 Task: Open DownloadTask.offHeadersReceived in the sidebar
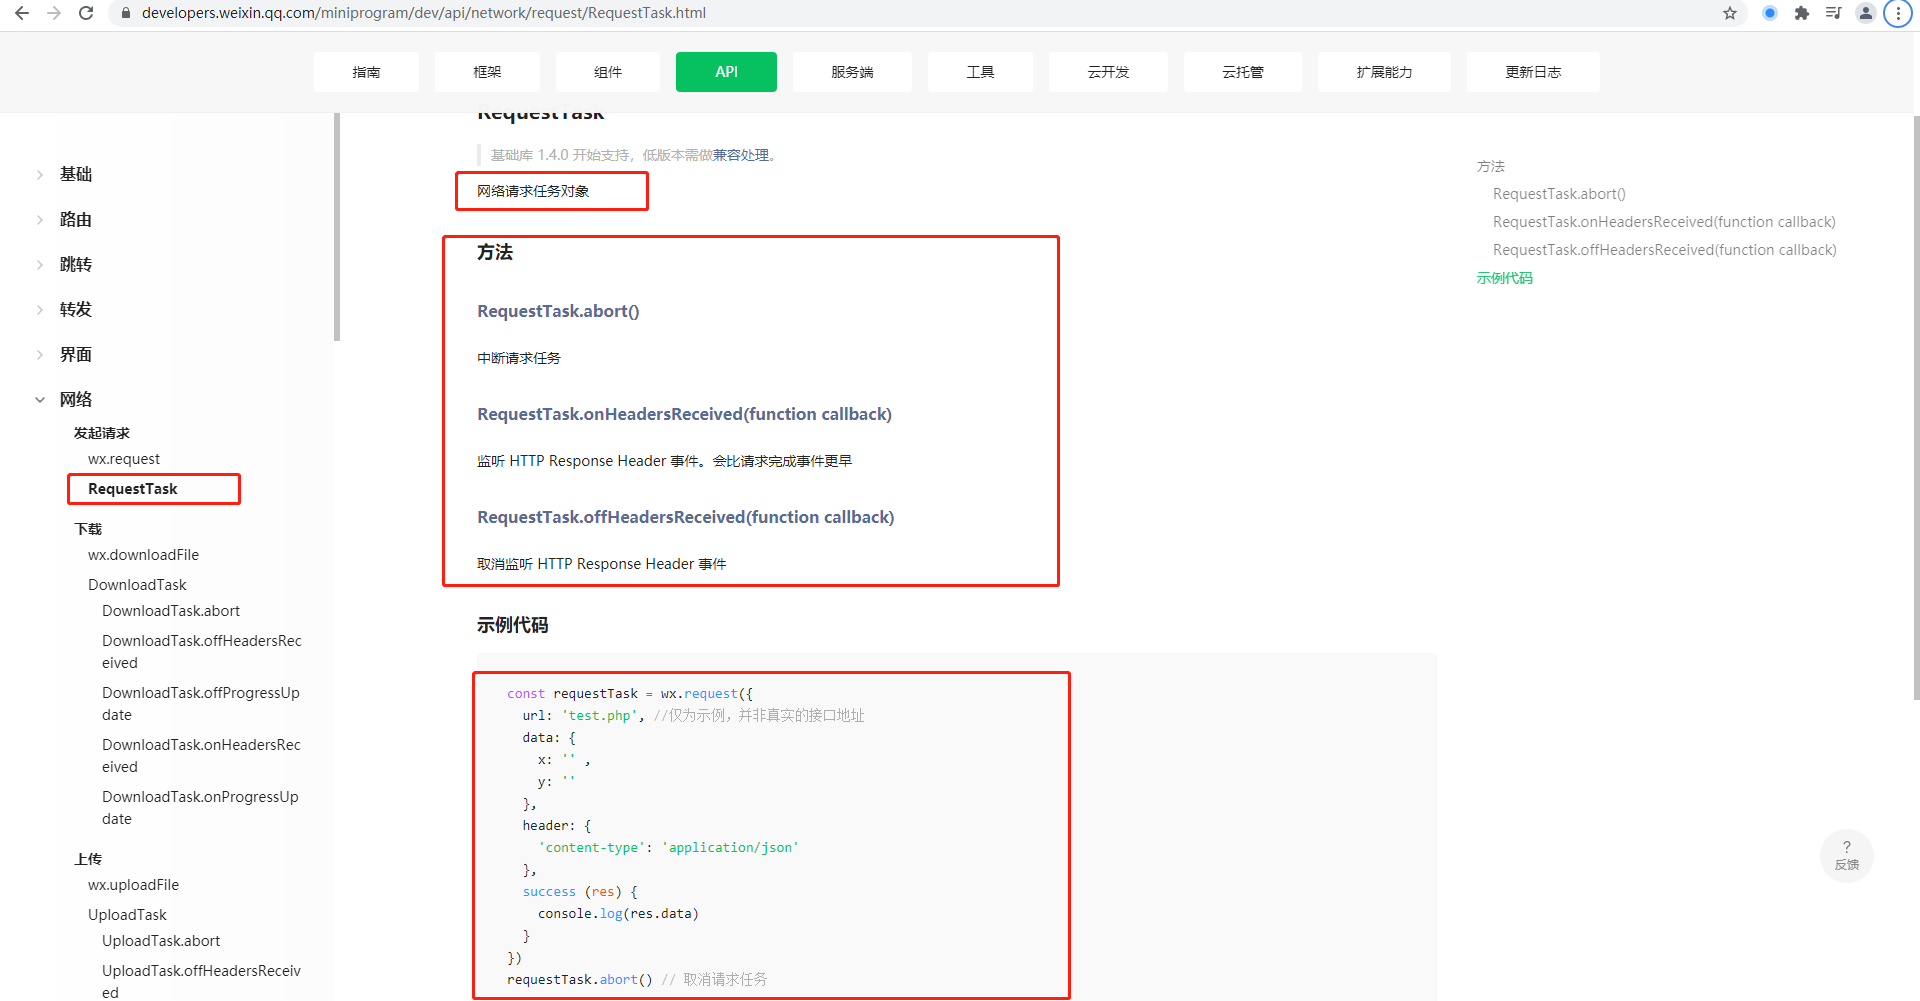click(x=201, y=652)
